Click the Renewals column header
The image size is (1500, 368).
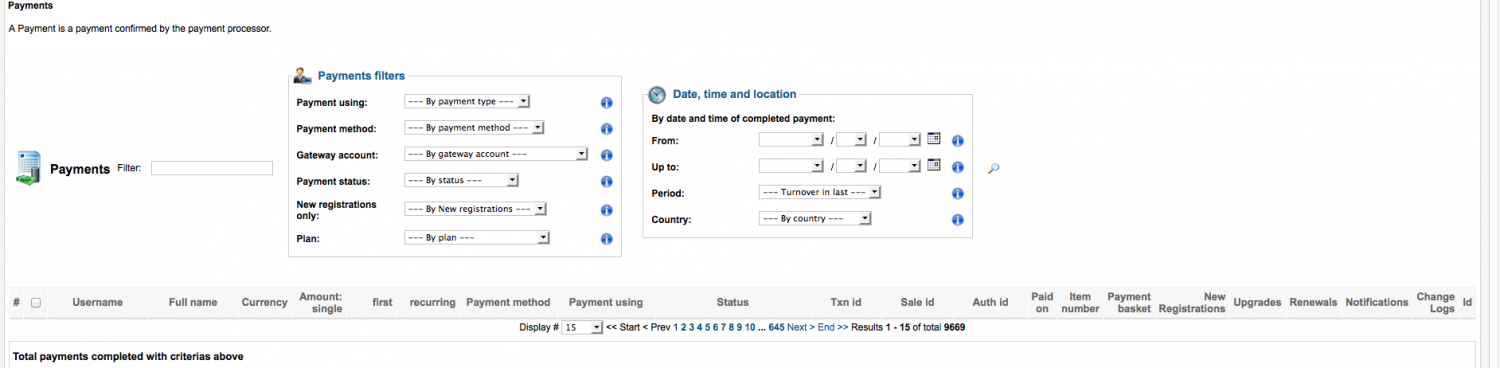[1314, 302]
